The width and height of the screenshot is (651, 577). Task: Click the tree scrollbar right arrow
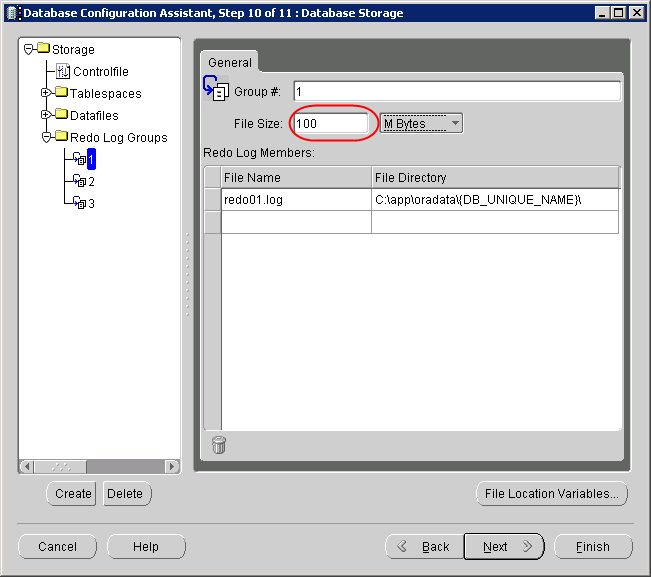[171, 467]
